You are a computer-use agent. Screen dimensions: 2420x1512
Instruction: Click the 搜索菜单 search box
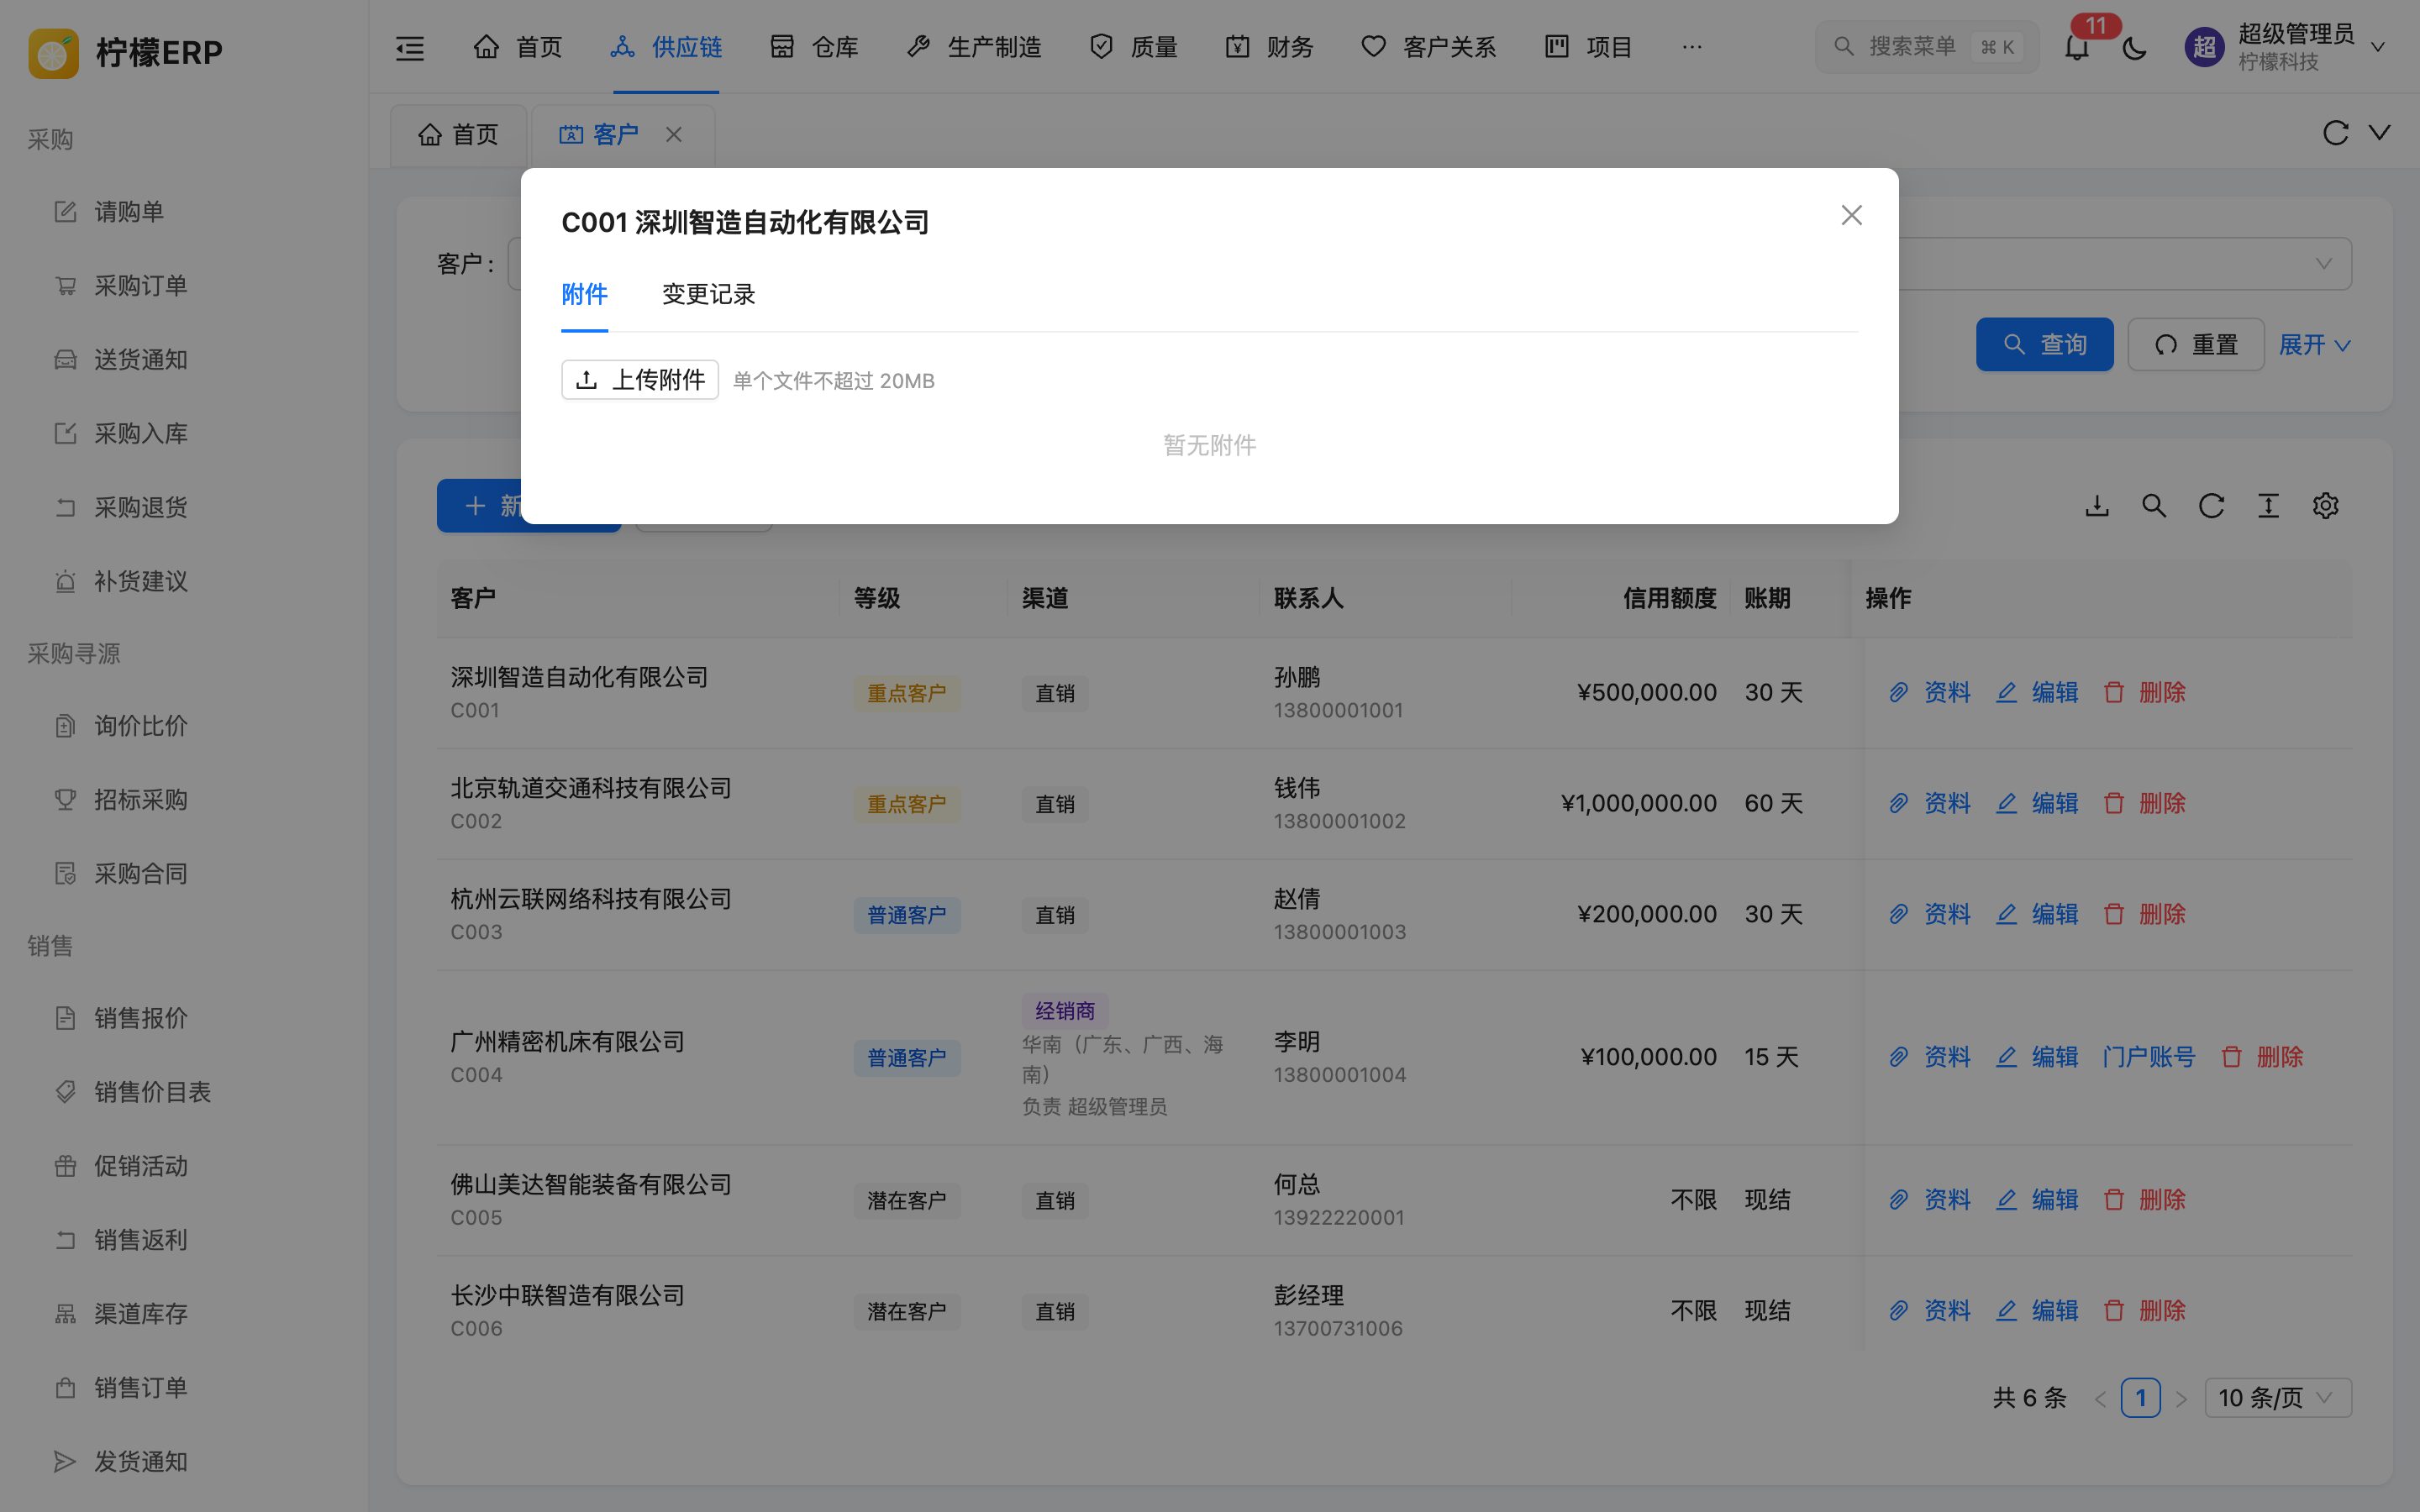pyautogui.click(x=1926, y=47)
